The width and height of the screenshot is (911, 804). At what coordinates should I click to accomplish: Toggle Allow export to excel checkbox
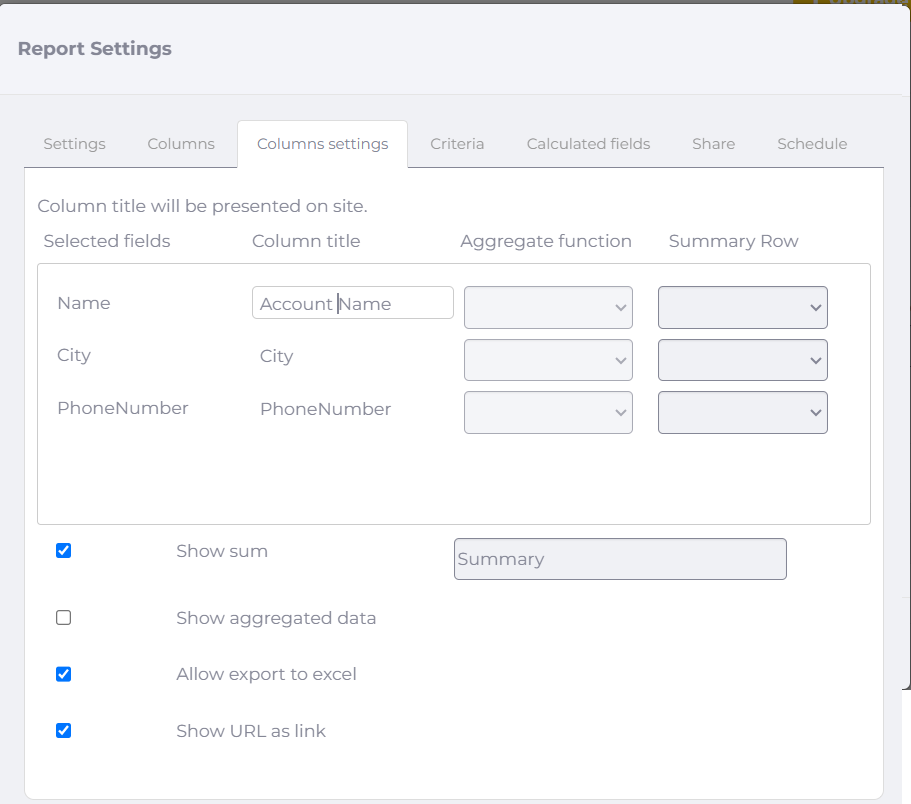click(63, 674)
